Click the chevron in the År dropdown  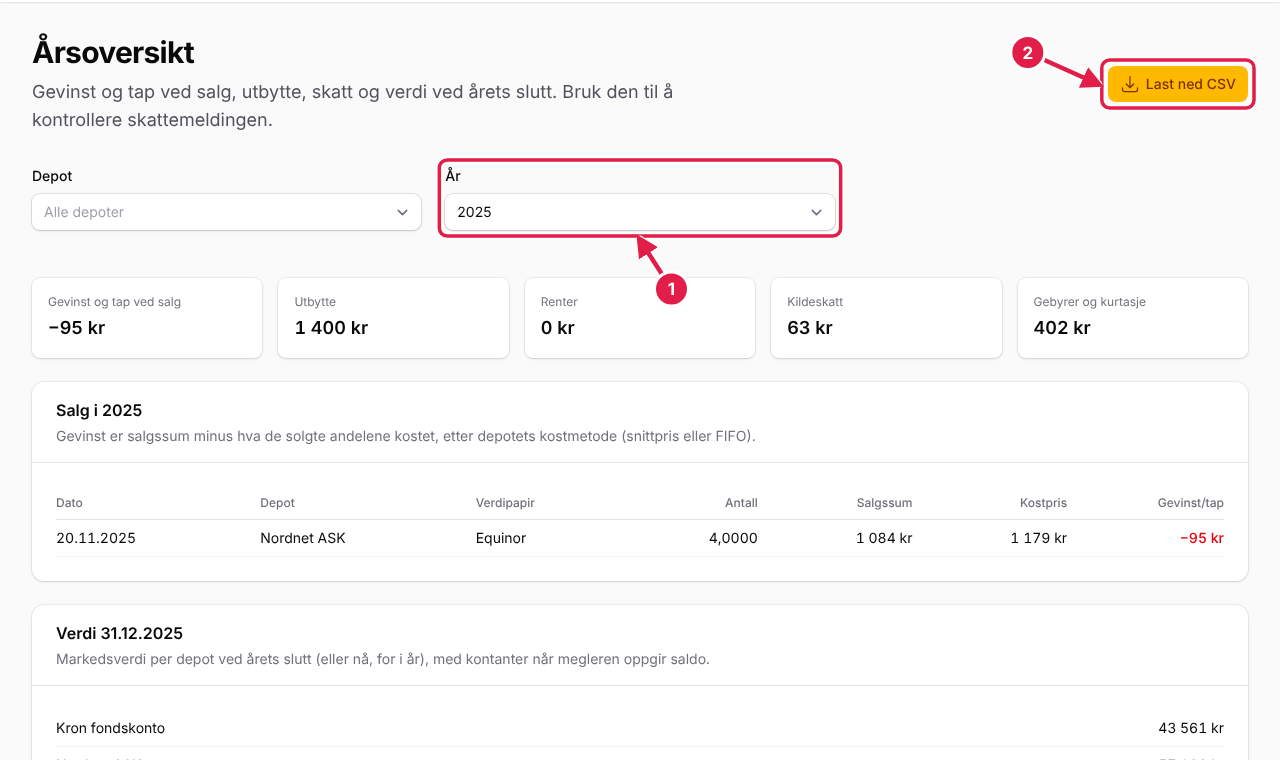[x=816, y=212]
